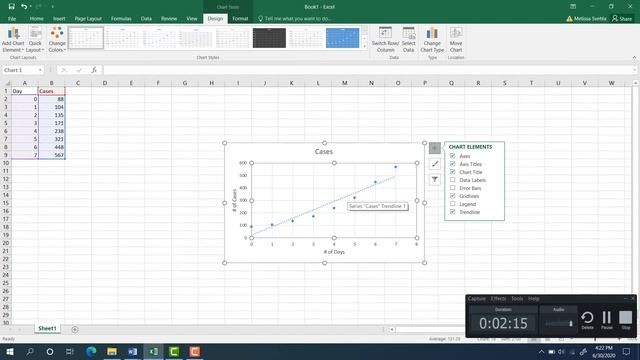The image size is (640, 360).
Task: Open the File menu tab
Action: point(12,19)
